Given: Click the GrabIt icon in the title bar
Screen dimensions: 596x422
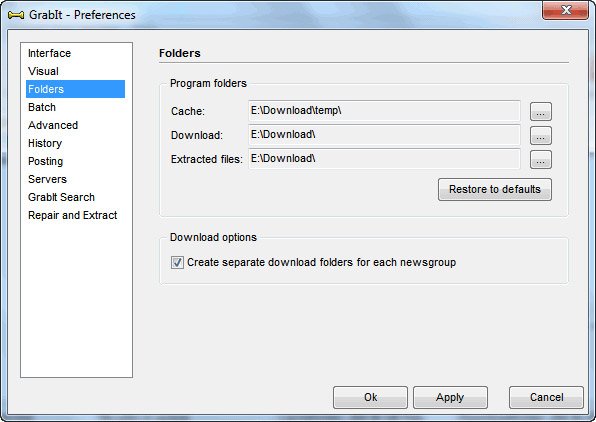Looking at the screenshot, I should (x=16, y=15).
